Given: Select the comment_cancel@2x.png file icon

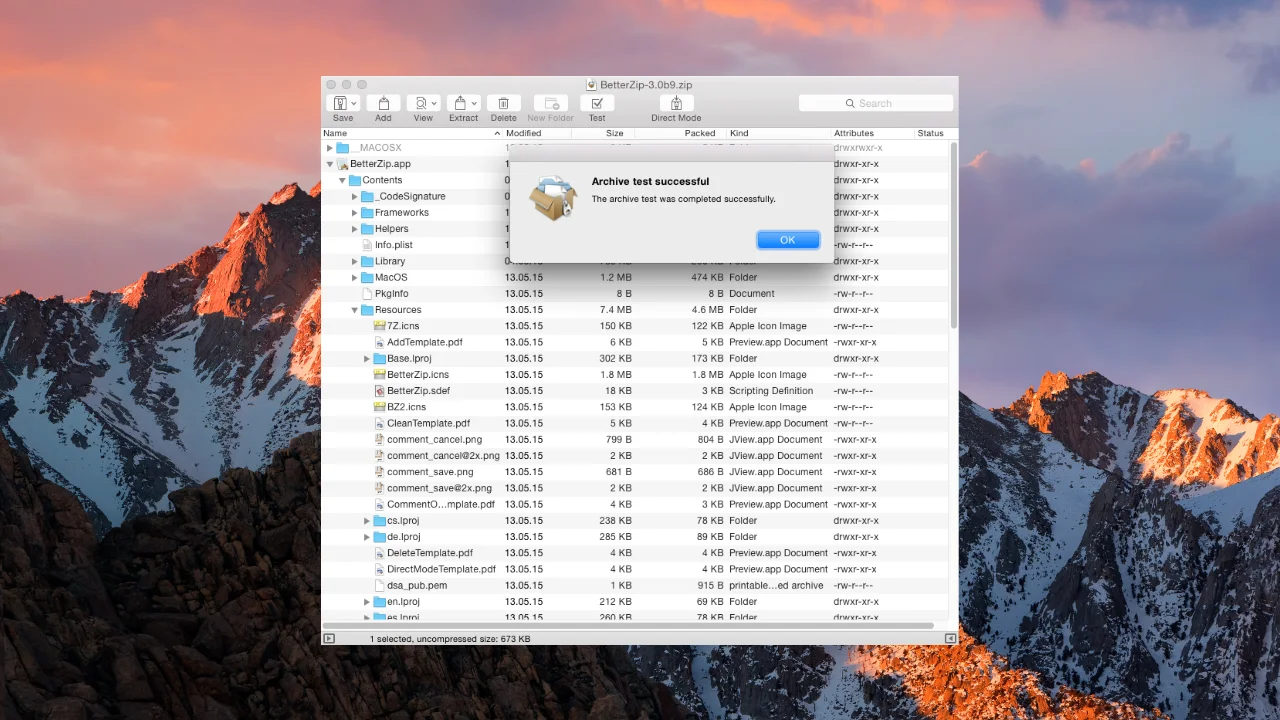Looking at the screenshot, I should 379,456.
